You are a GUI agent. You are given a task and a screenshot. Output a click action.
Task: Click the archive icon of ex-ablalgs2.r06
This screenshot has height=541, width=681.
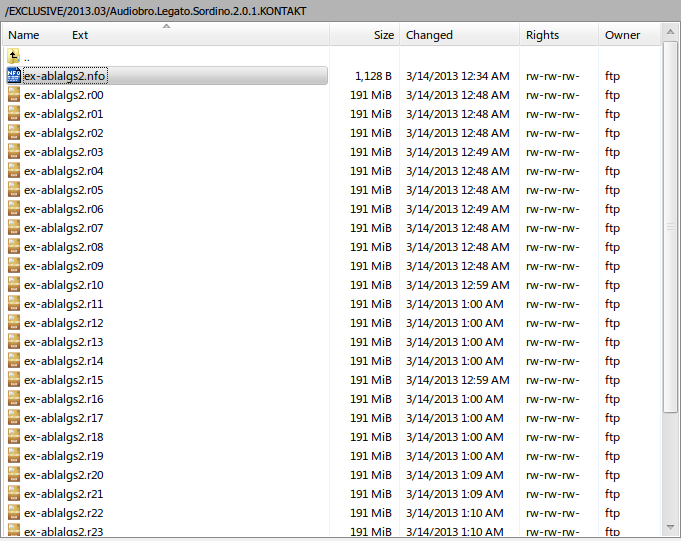click(13, 209)
